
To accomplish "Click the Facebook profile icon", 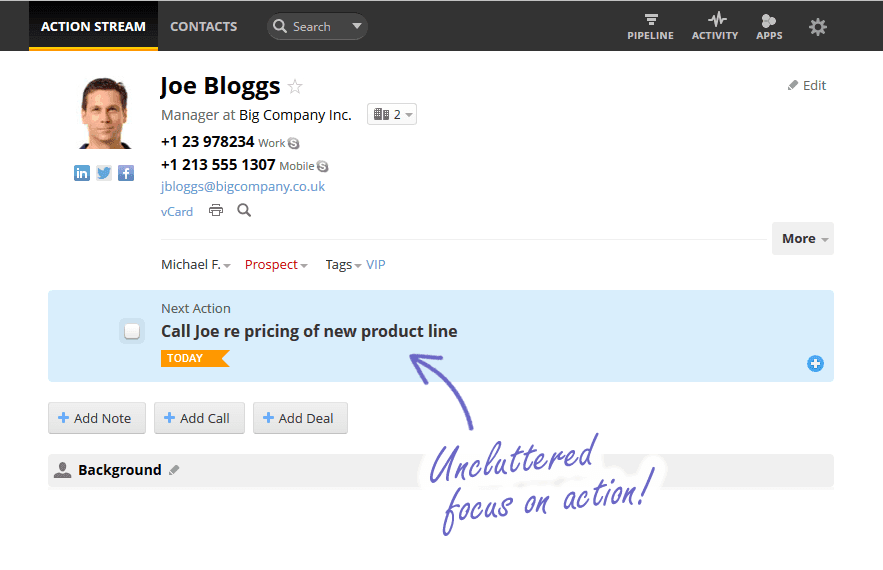I will click(126, 173).
